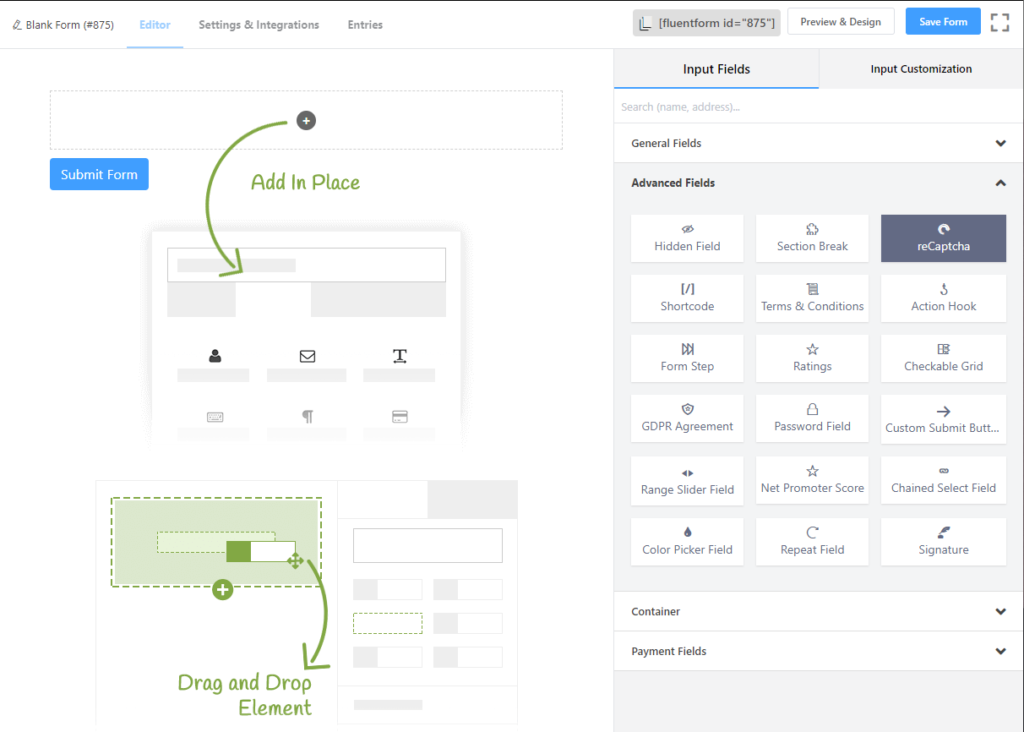The width and height of the screenshot is (1024, 732).
Task: Copy the fluentform shortcode
Action: point(706,23)
